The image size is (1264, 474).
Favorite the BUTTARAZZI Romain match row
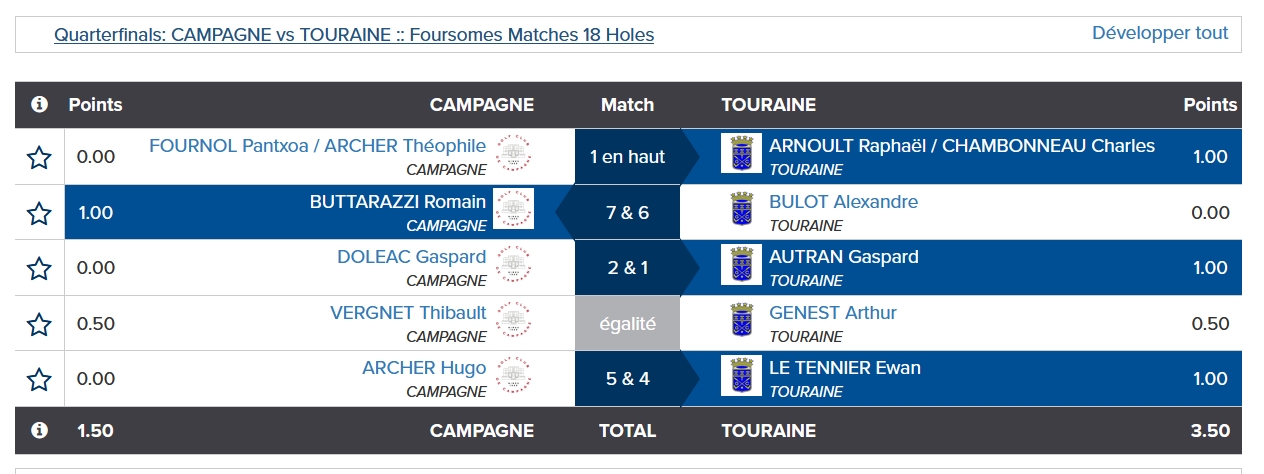(39, 213)
